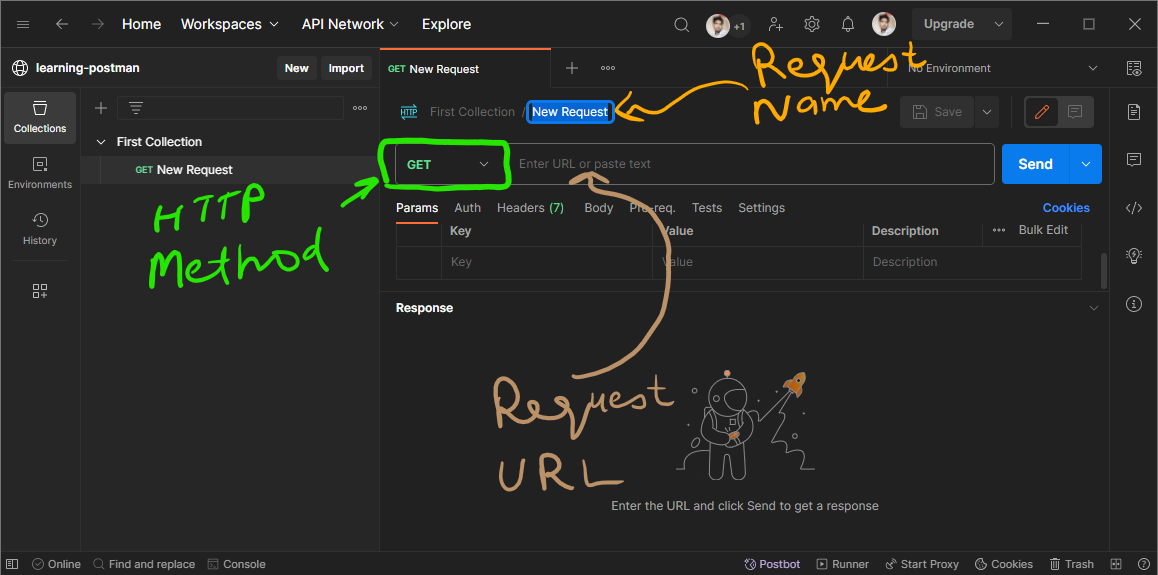1158x575 pixels.
Task: Open the Send options dropdown arrow
Action: tap(1086, 164)
